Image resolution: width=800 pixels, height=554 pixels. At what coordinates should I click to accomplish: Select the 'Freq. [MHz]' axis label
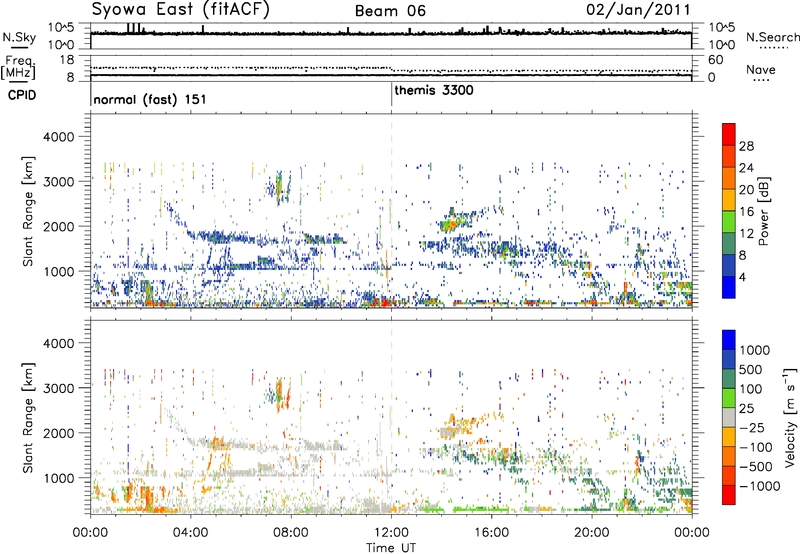pyautogui.click(x=18, y=68)
